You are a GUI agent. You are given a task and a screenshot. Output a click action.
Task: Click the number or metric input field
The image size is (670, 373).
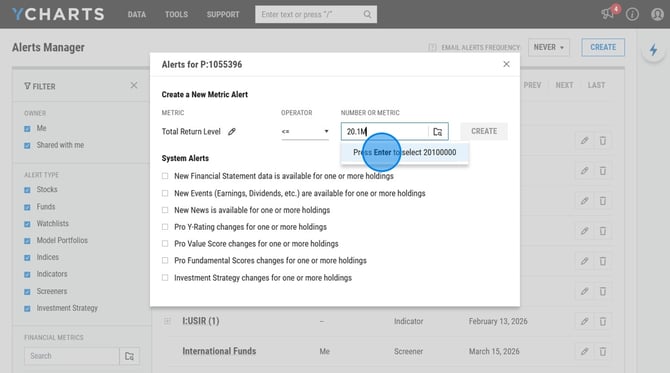pos(385,132)
